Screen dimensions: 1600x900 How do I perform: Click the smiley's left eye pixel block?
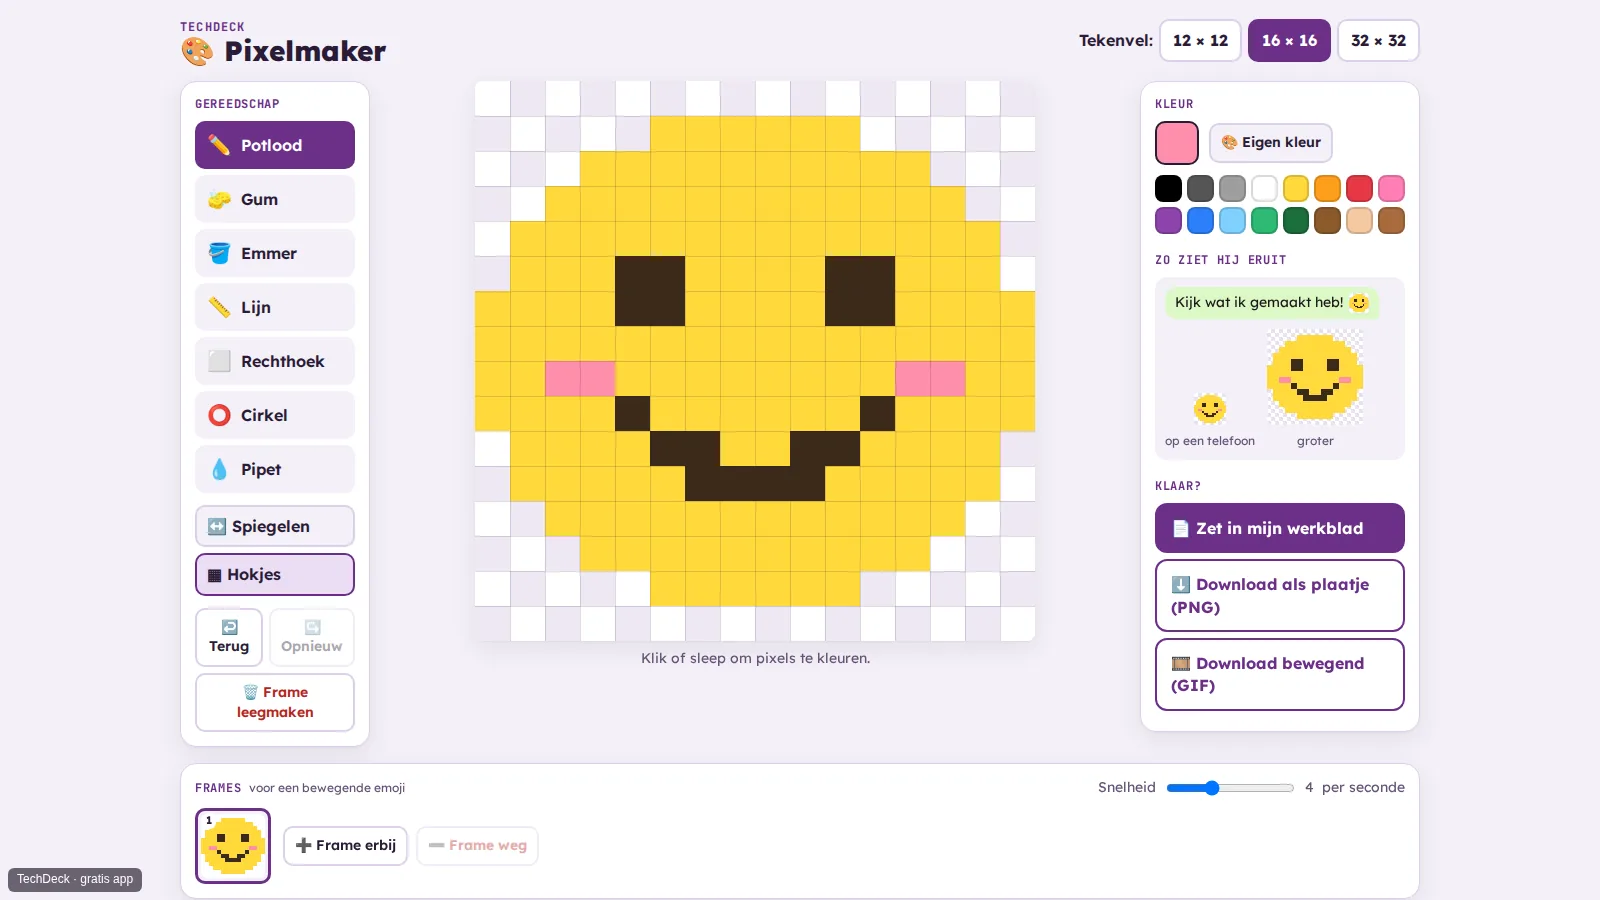click(650, 291)
